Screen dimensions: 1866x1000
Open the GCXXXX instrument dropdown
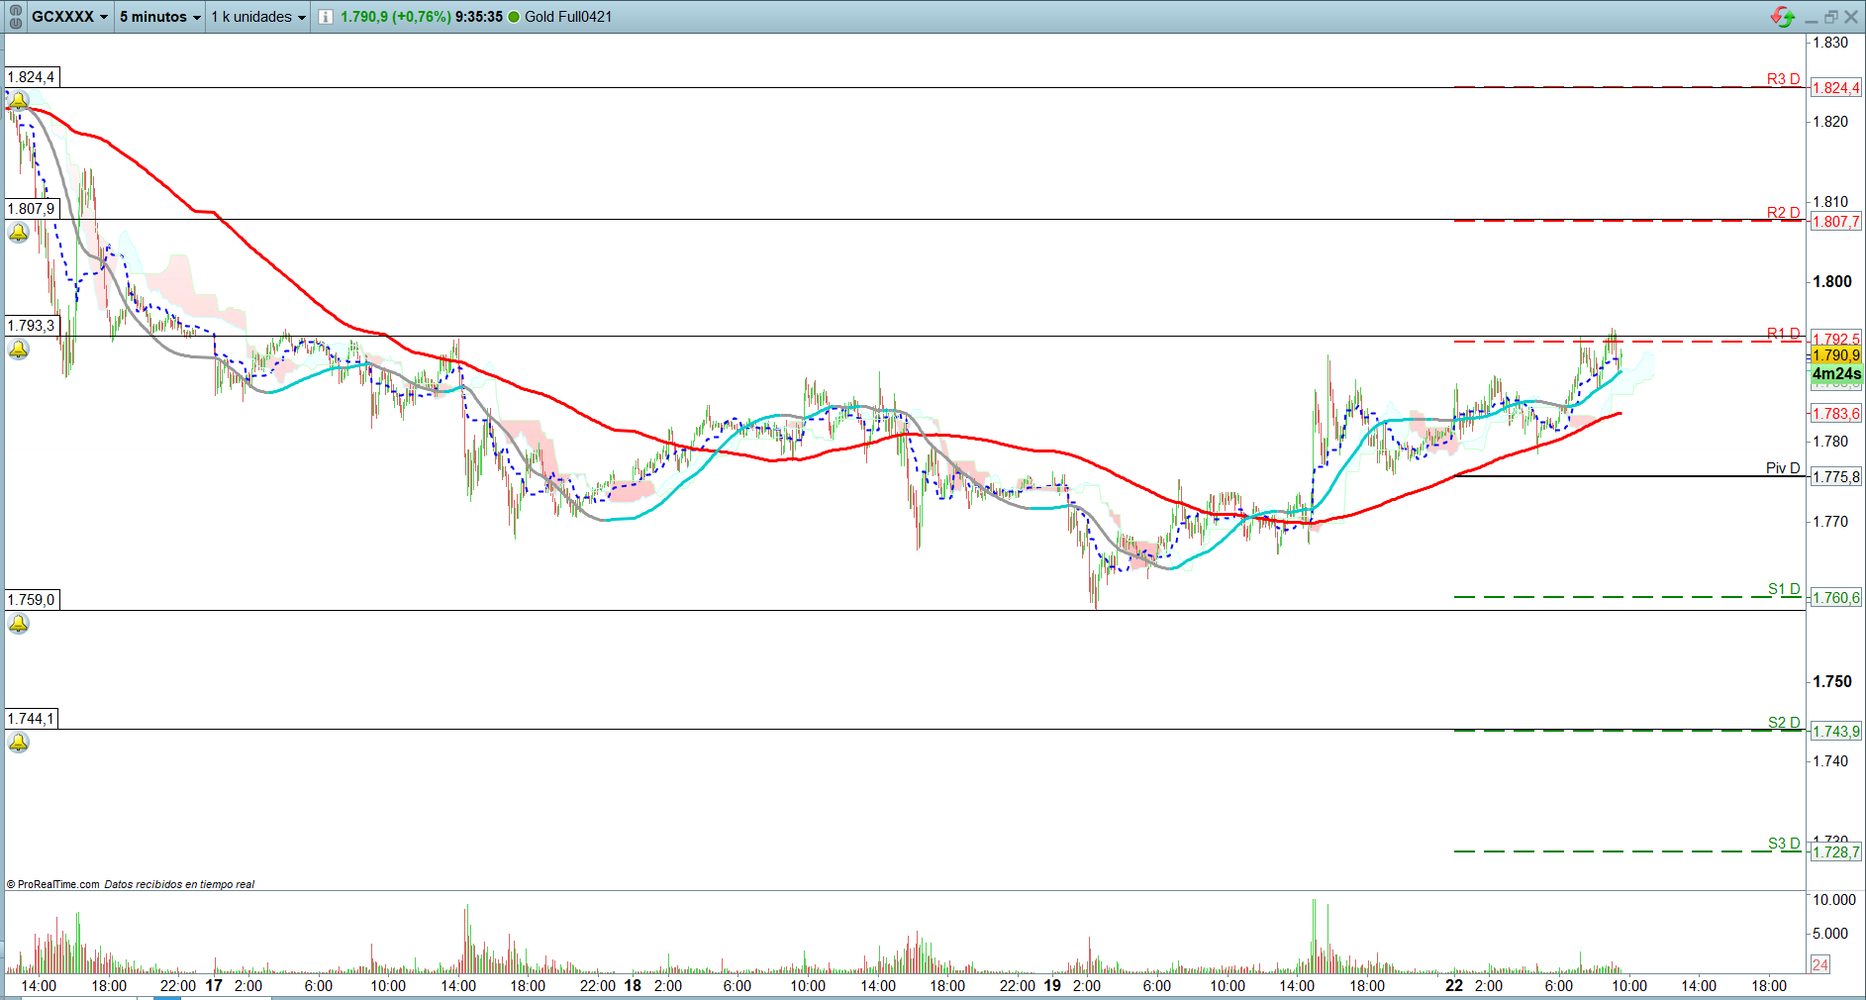(x=69, y=17)
